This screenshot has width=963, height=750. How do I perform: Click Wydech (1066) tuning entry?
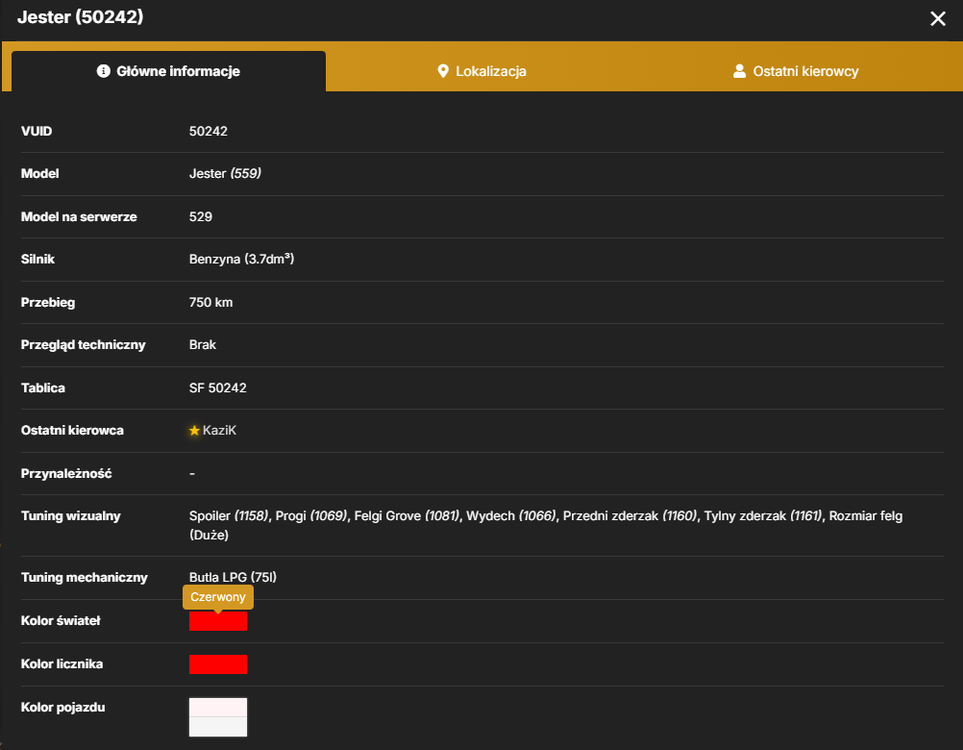click(511, 516)
